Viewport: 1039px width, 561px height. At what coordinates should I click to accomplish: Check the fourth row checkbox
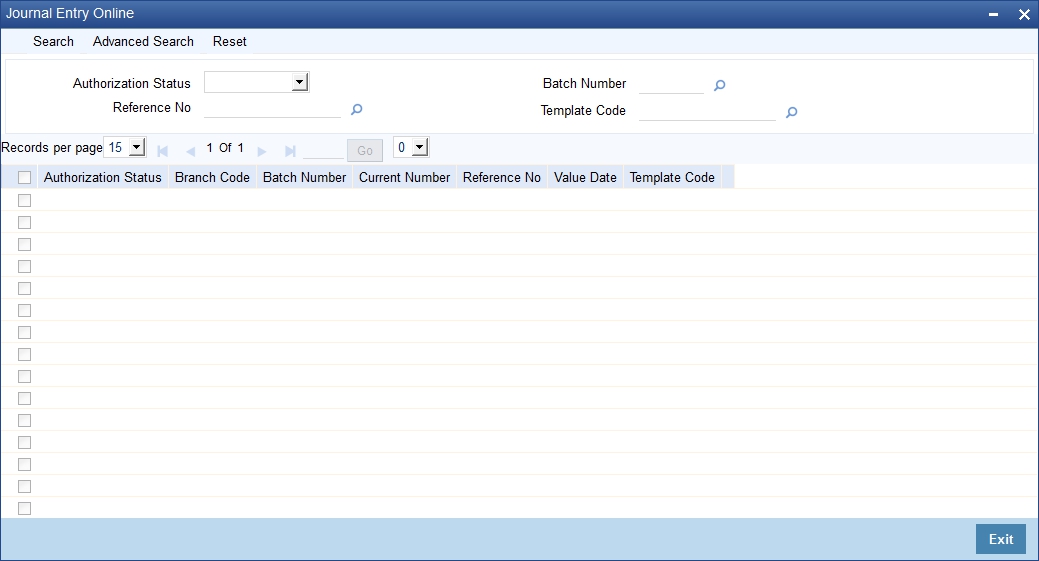pyautogui.click(x=25, y=266)
